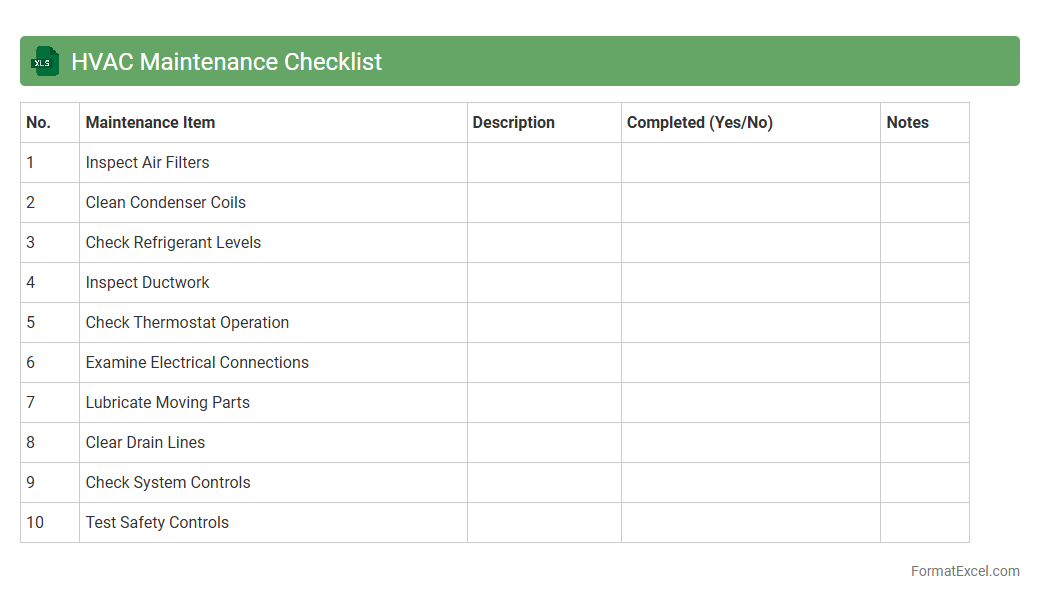Click the Examine Electrical Connections cell
The image size is (1040, 600).
click(x=197, y=362)
